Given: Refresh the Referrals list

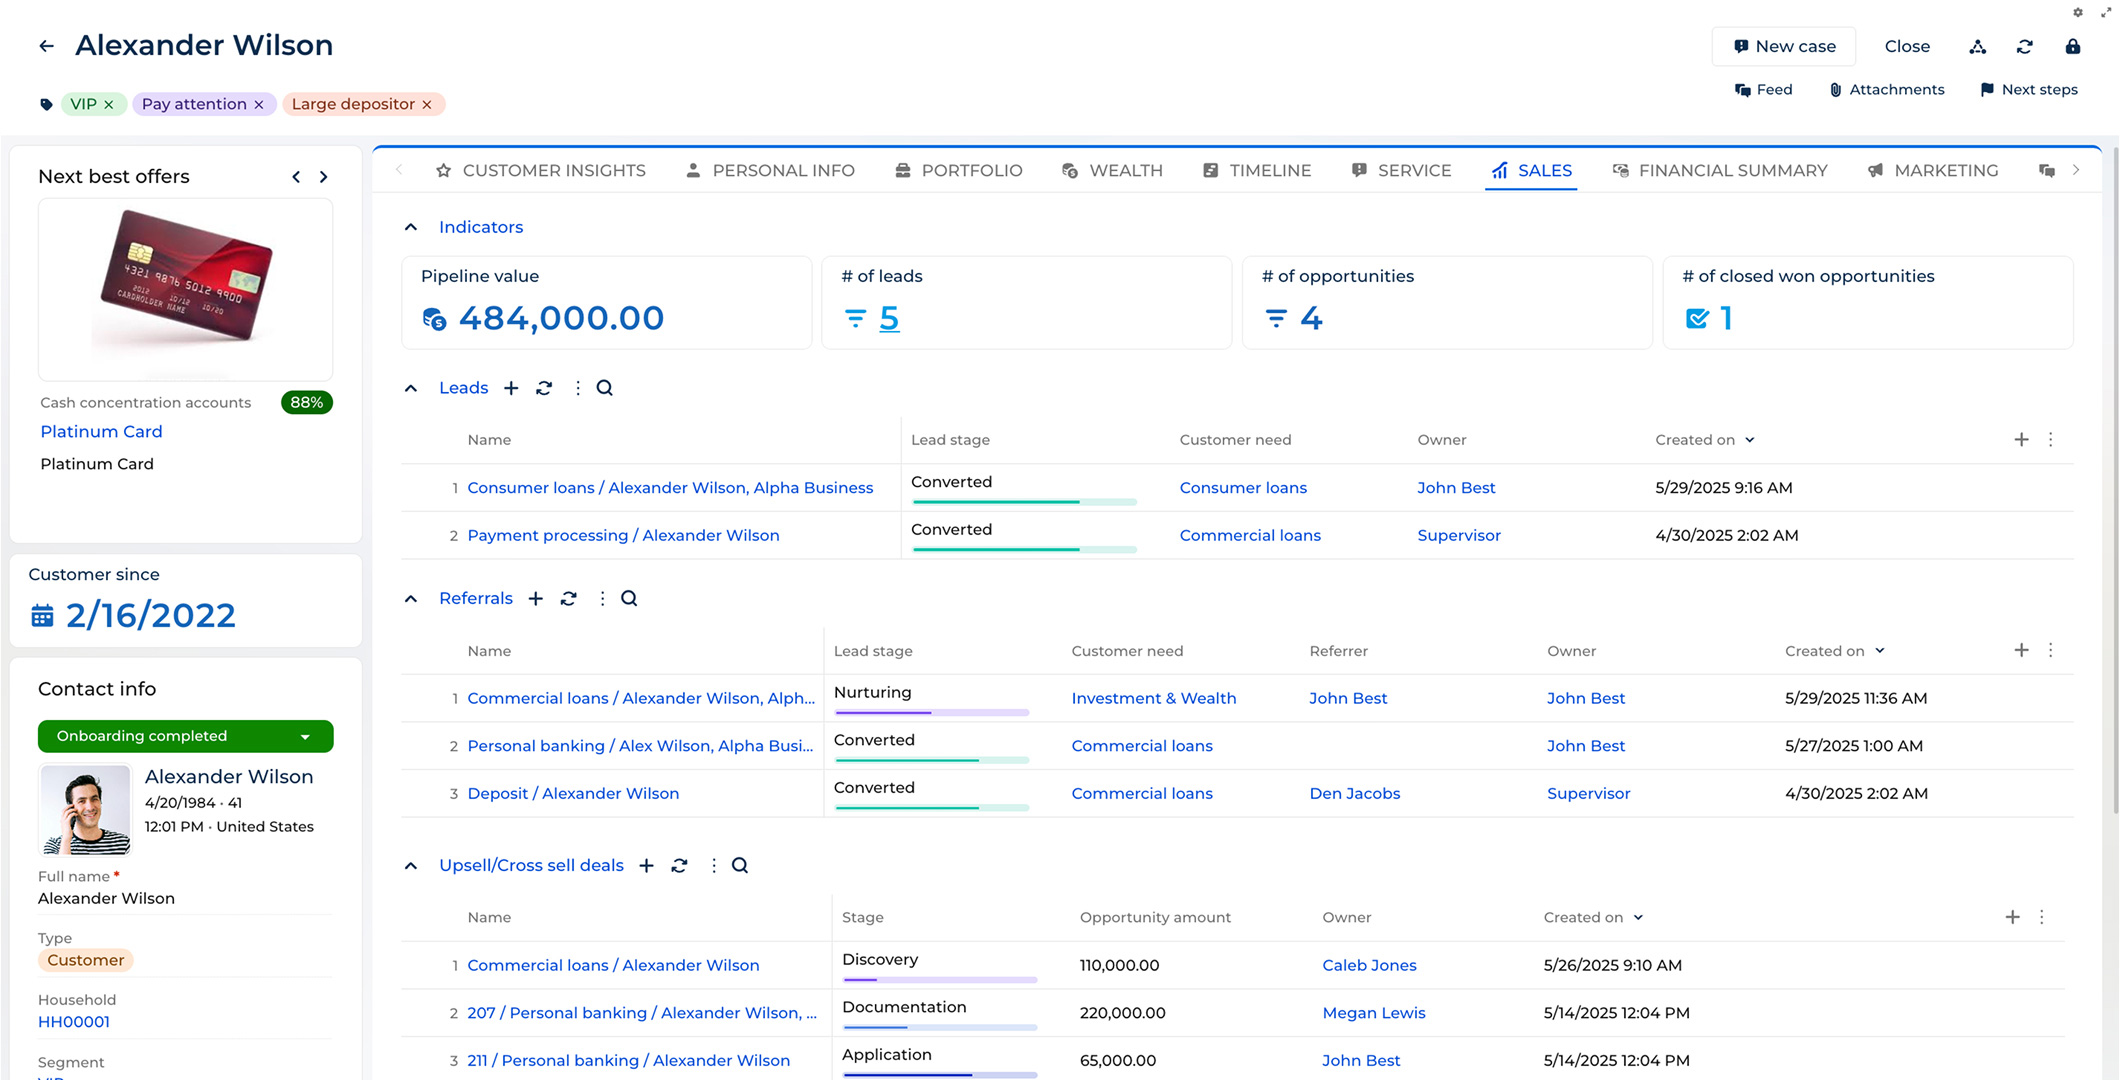Looking at the screenshot, I should click(569, 598).
